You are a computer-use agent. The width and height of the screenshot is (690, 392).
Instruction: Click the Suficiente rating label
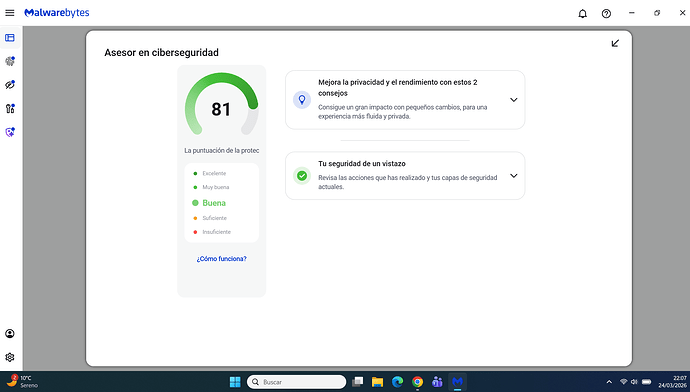pos(214,218)
